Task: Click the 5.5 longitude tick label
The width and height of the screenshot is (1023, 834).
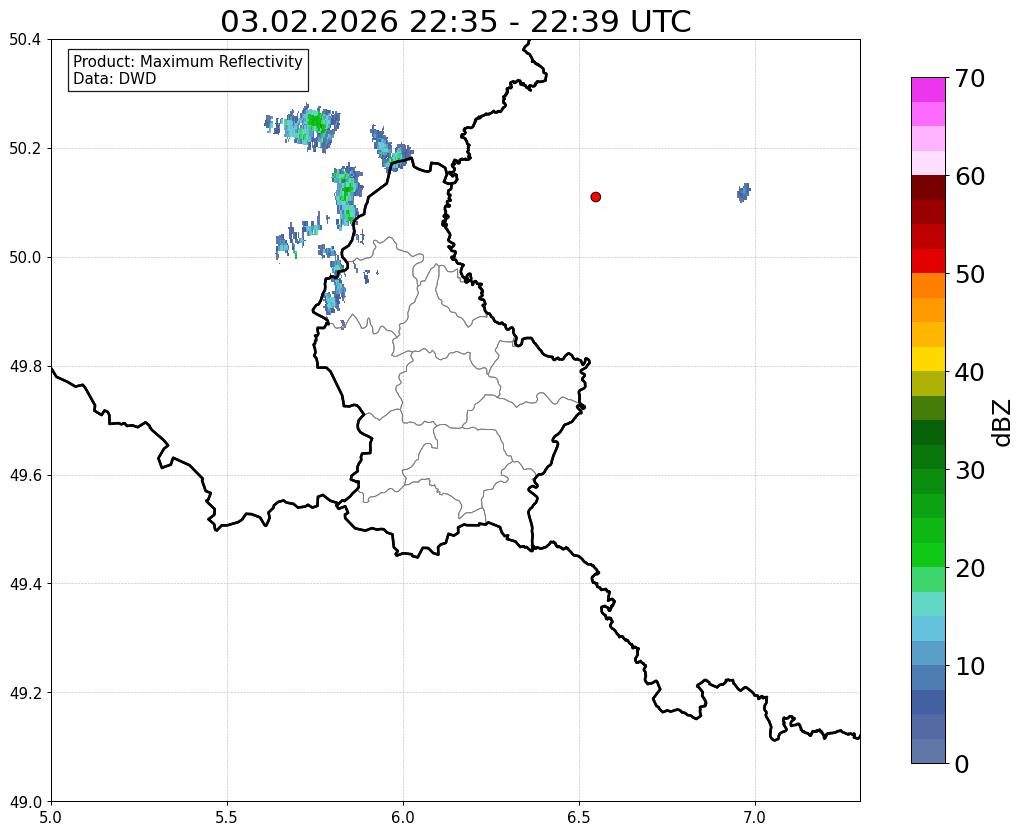Action: 227,817
